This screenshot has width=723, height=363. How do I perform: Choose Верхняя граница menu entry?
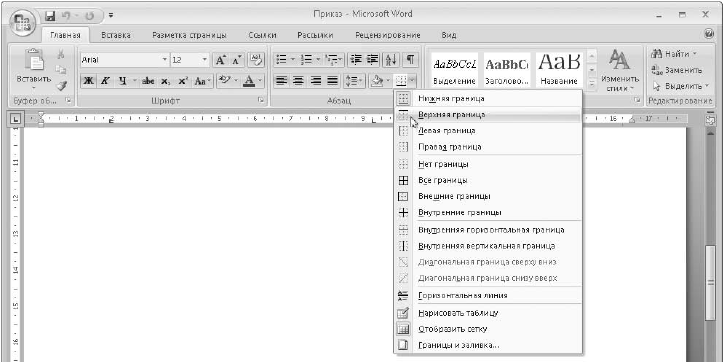488,114
